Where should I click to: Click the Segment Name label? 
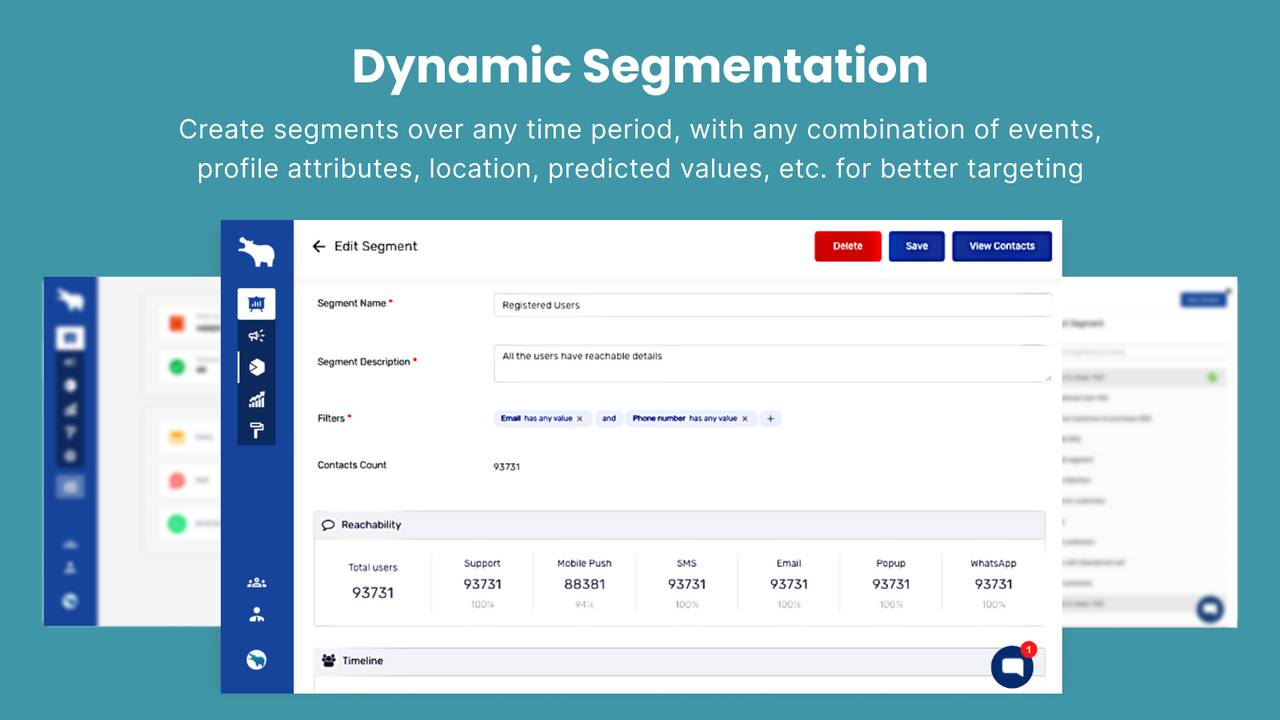coord(351,303)
